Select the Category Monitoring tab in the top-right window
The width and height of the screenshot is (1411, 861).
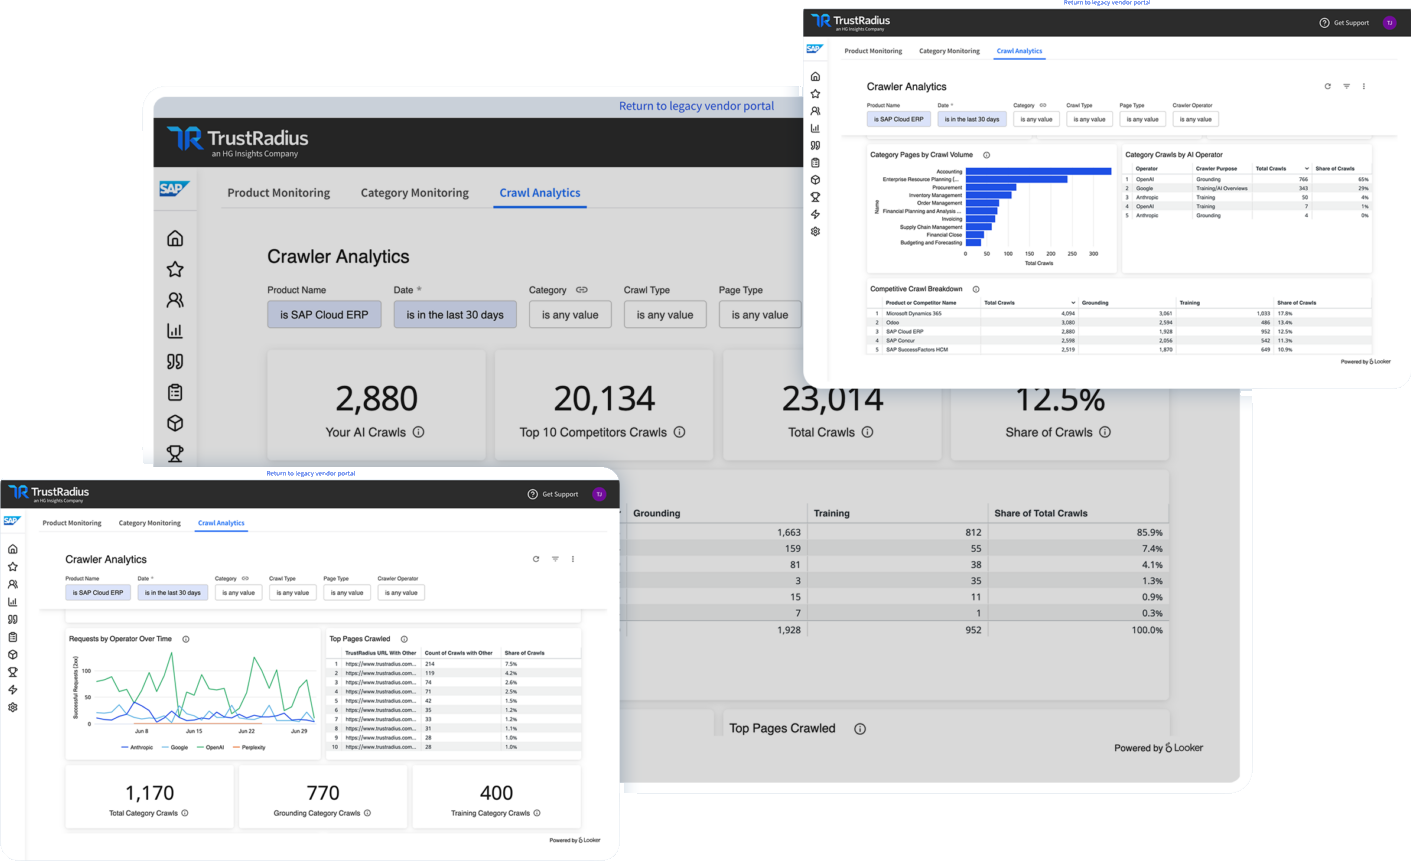tap(949, 51)
